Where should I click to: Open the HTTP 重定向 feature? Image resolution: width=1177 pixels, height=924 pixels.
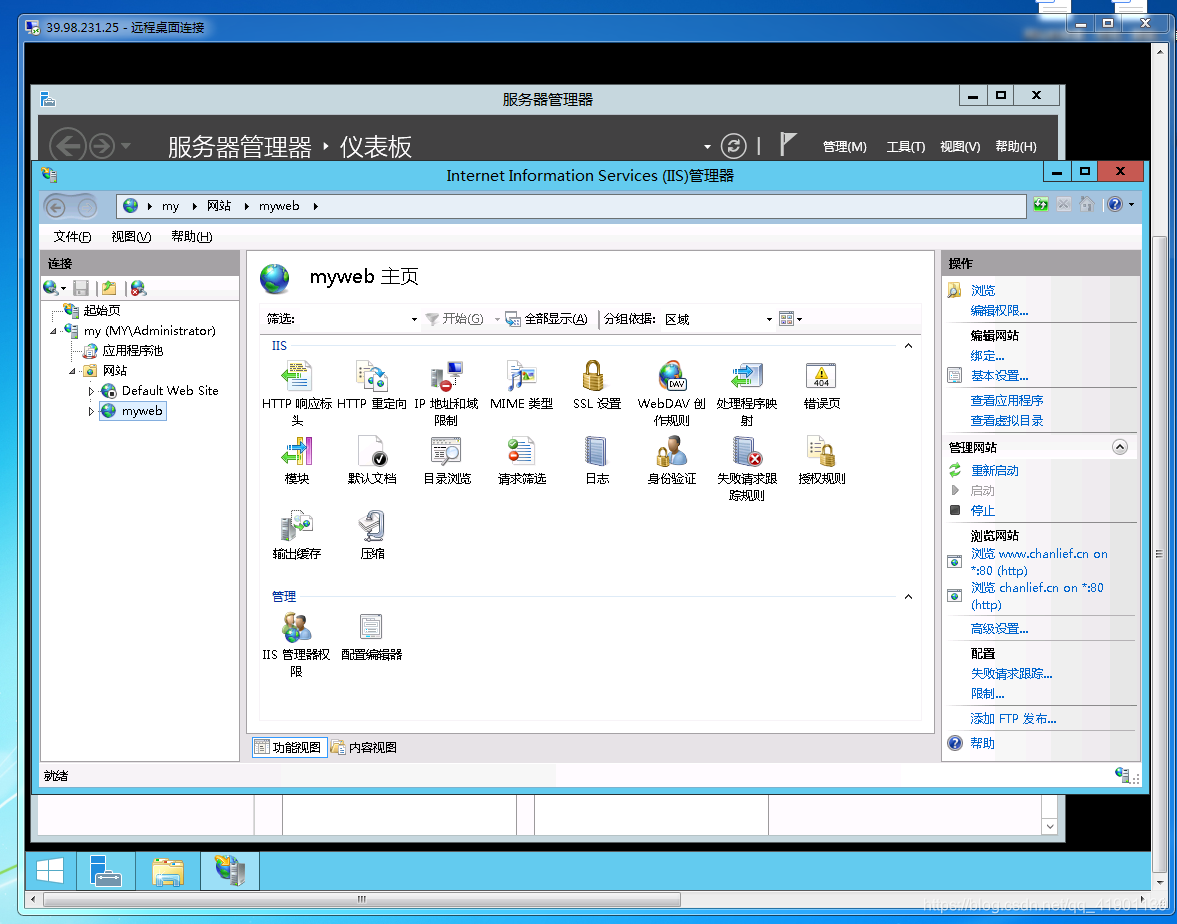(372, 386)
